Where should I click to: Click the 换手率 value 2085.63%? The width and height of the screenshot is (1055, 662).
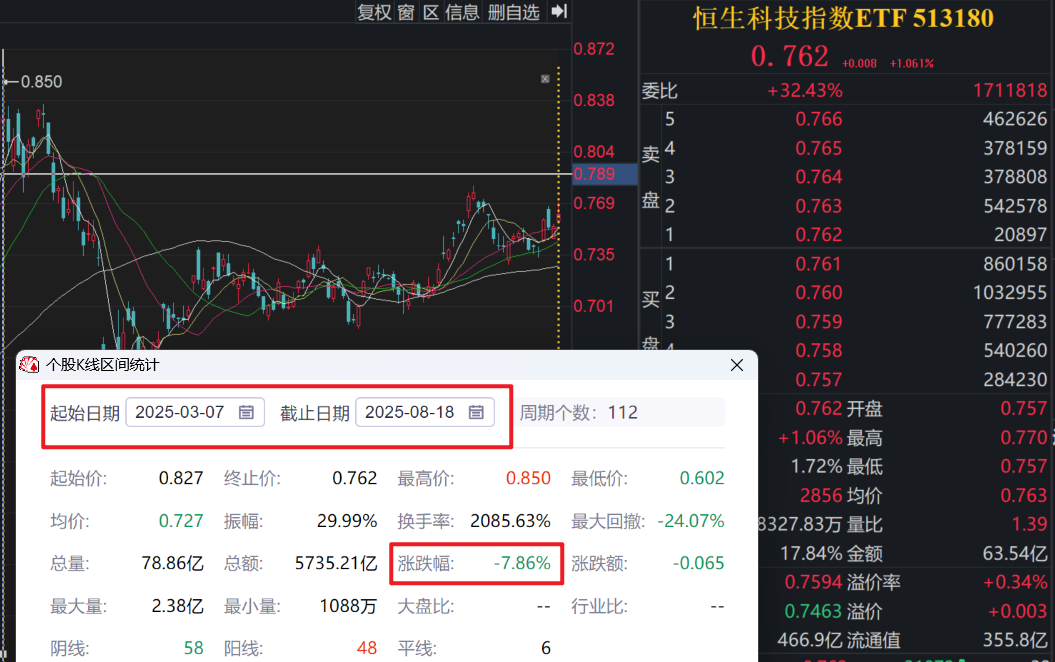pyautogui.click(x=510, y=521)
